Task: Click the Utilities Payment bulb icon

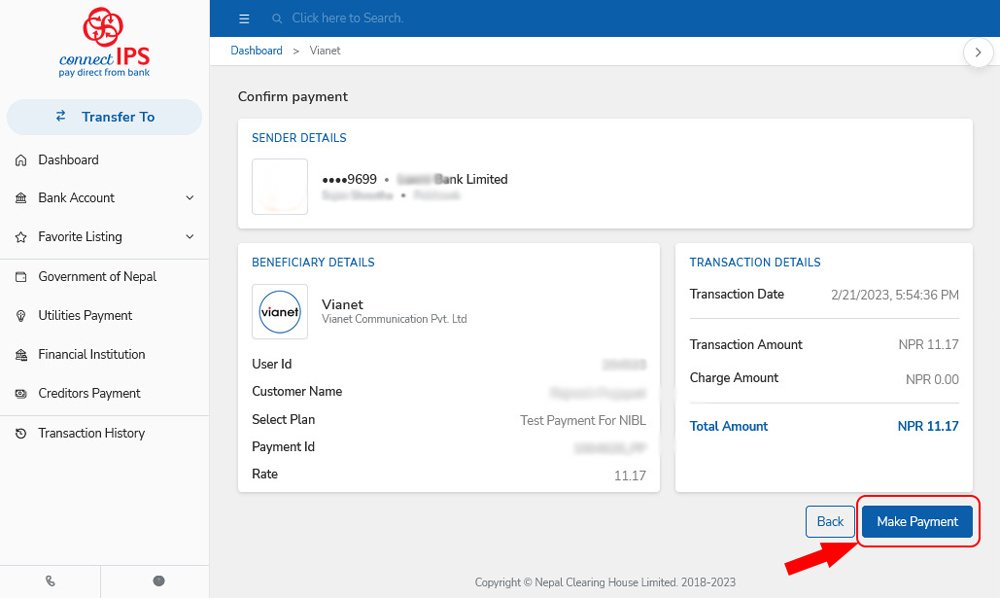Action: 21,316
